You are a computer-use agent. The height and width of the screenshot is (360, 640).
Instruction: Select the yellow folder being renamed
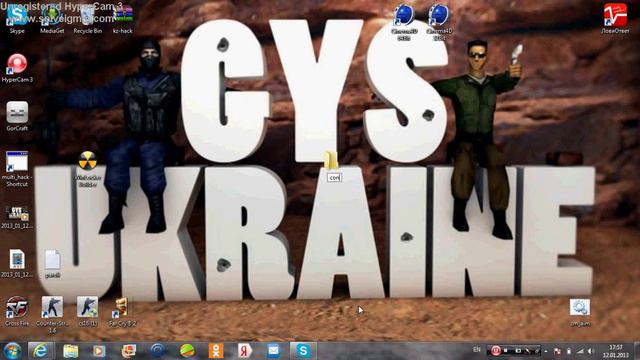pos(331,160)
